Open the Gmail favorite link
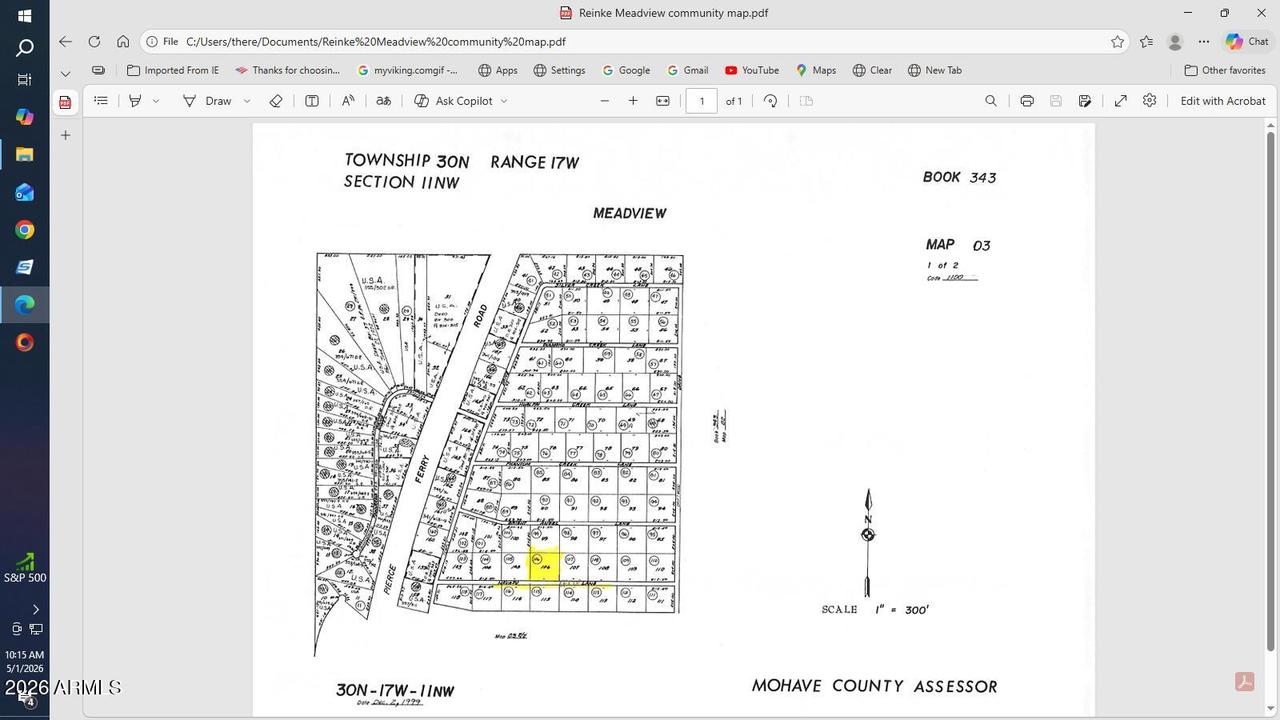1280x720 pixels. [687, 70]
